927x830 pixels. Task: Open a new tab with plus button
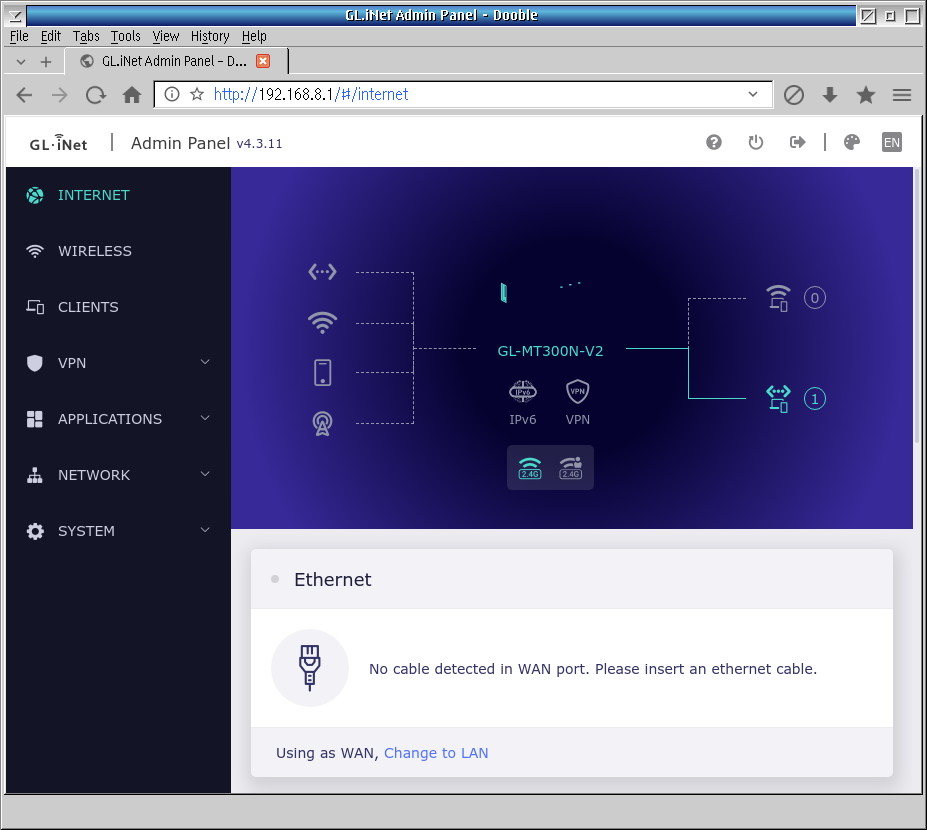(x=46, y=62)
